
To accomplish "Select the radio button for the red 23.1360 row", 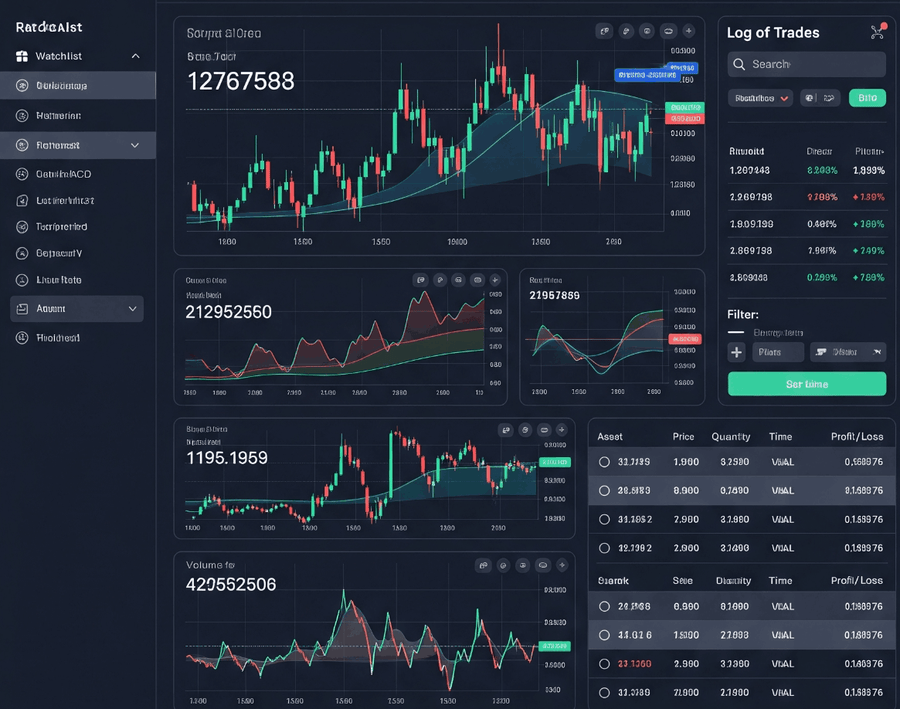I will [x=604, y=664].
